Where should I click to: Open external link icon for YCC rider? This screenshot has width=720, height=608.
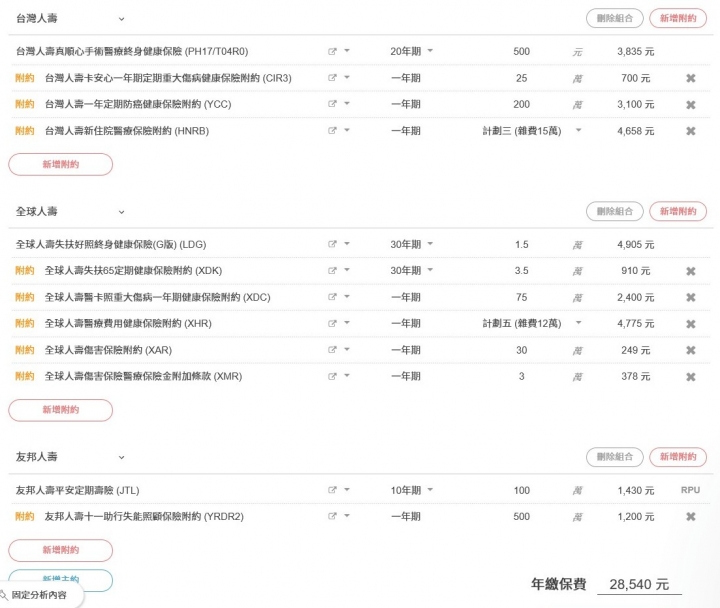(332, 104)
